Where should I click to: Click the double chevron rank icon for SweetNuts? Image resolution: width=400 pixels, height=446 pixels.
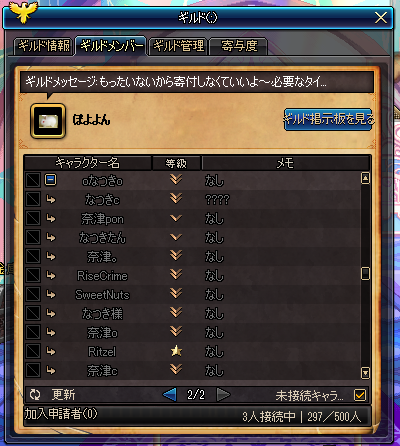(176, 294)
